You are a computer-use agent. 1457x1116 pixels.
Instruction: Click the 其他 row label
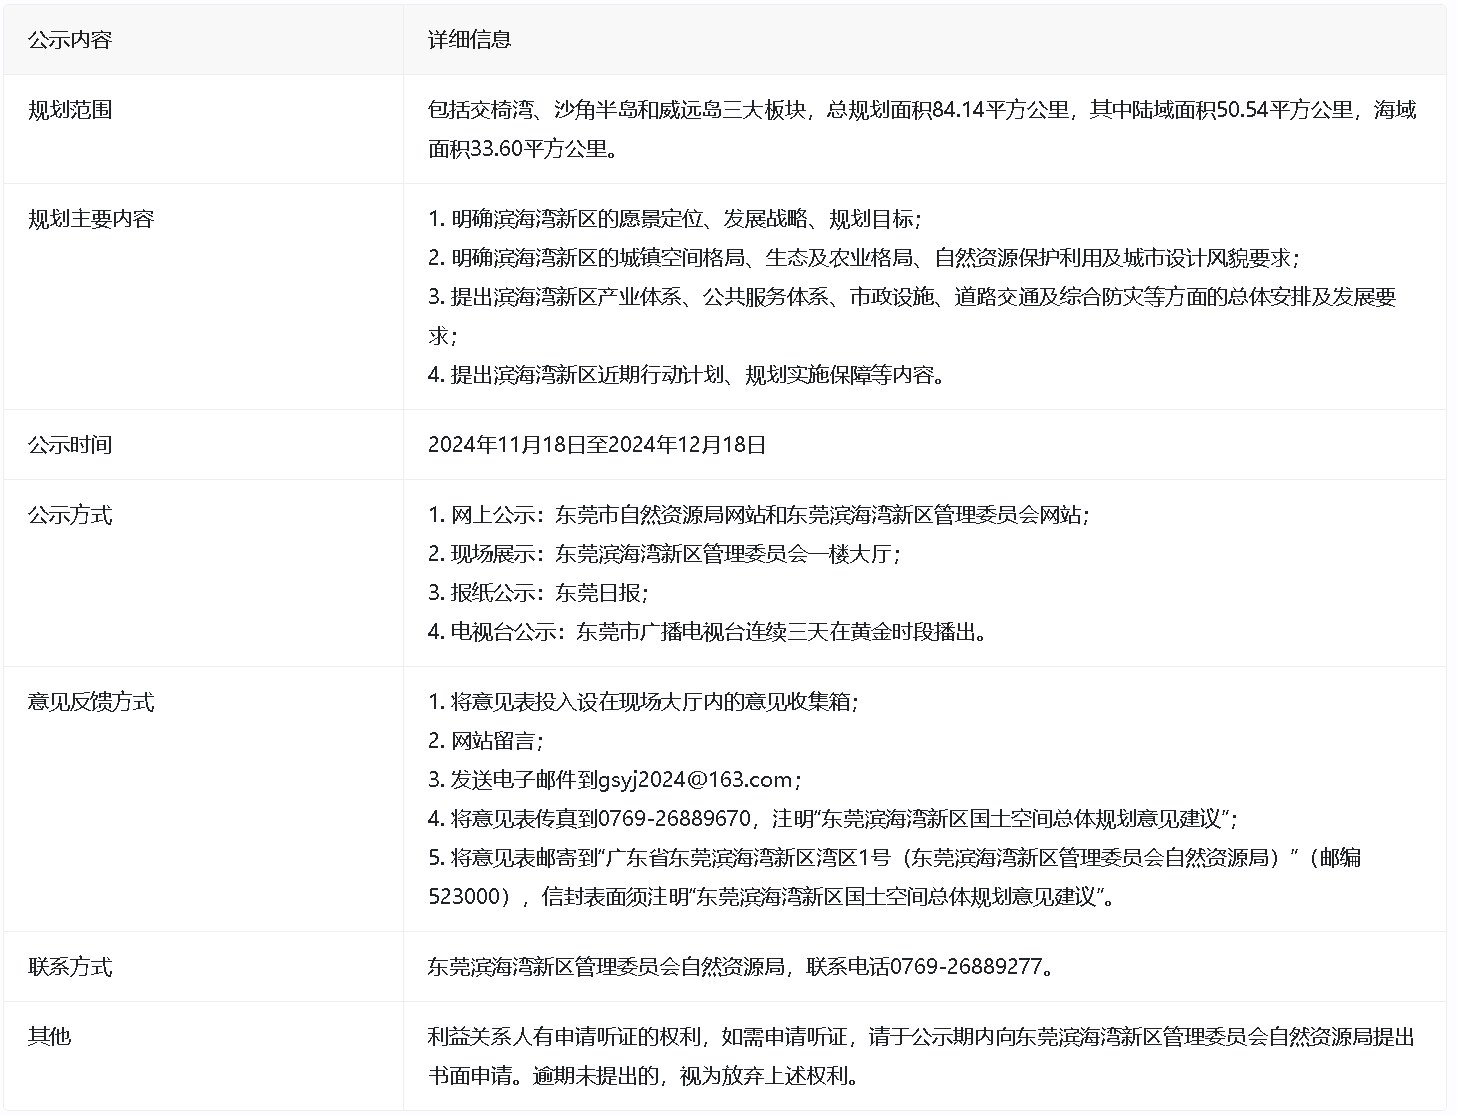(49, 1037)
